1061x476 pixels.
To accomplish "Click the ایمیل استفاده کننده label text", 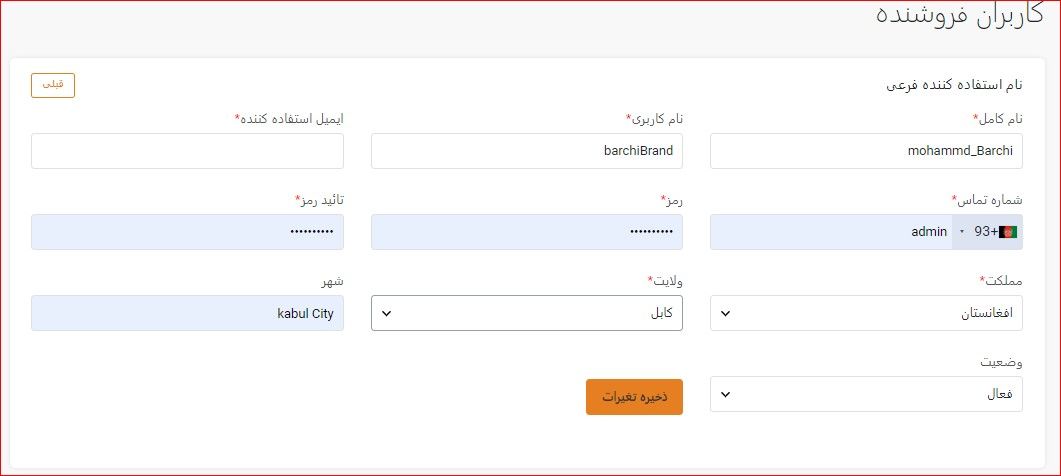I will tap(292, 118).
